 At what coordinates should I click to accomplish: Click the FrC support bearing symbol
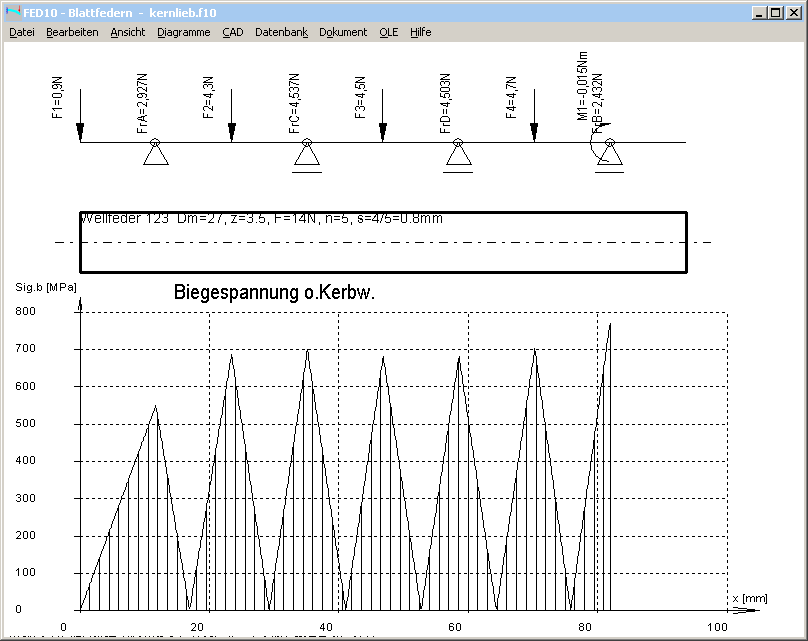[x=306, y=154]
